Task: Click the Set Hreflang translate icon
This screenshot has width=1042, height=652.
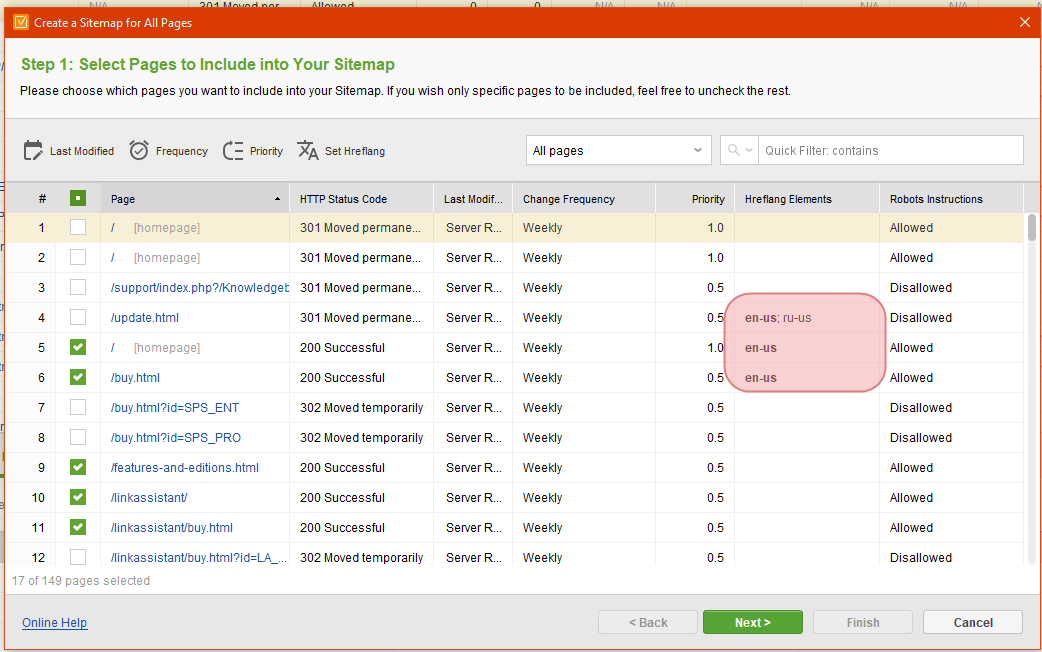Action: click(x=308, y=150)
